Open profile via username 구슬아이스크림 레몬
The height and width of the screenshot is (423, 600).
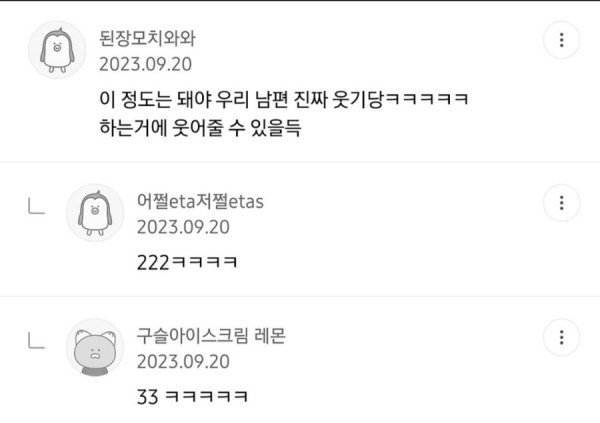pyautogui.click(x=211, y=336)
